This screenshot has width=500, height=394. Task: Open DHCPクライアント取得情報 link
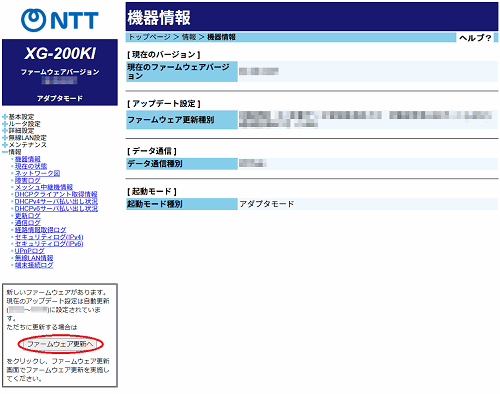tap(56, 194)
